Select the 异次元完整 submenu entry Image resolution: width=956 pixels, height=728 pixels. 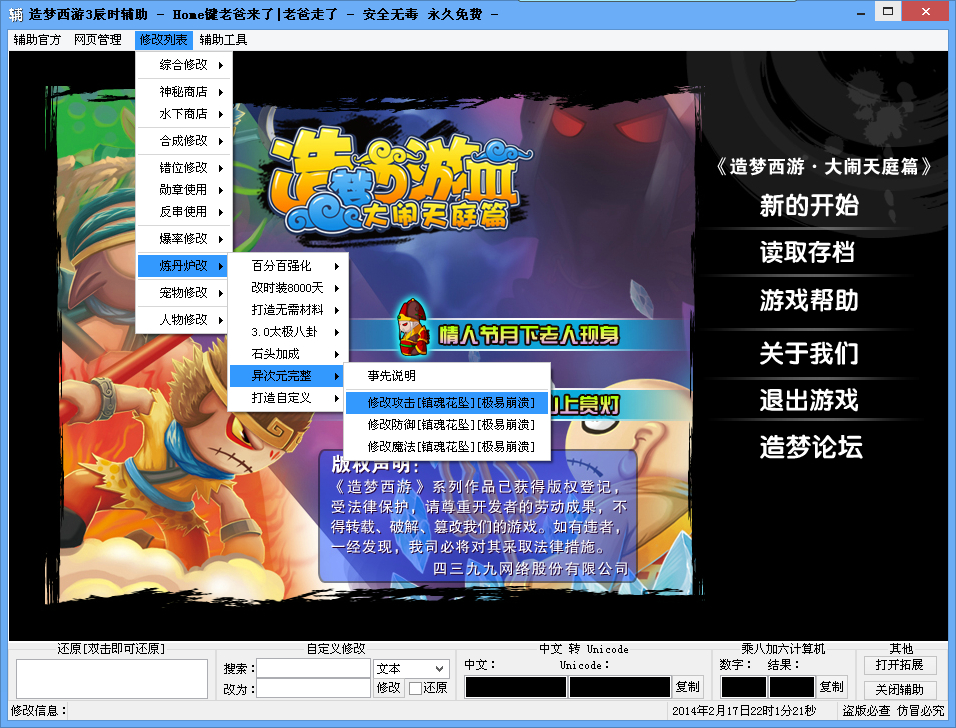pos(288,376)
